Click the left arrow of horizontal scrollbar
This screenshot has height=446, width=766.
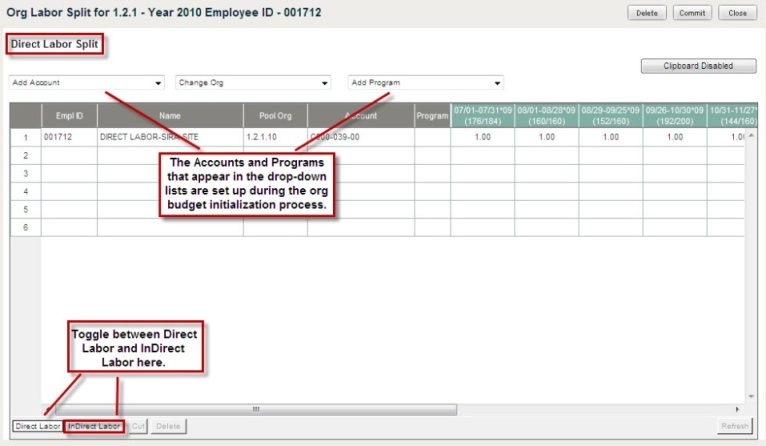tap(46, 409)
